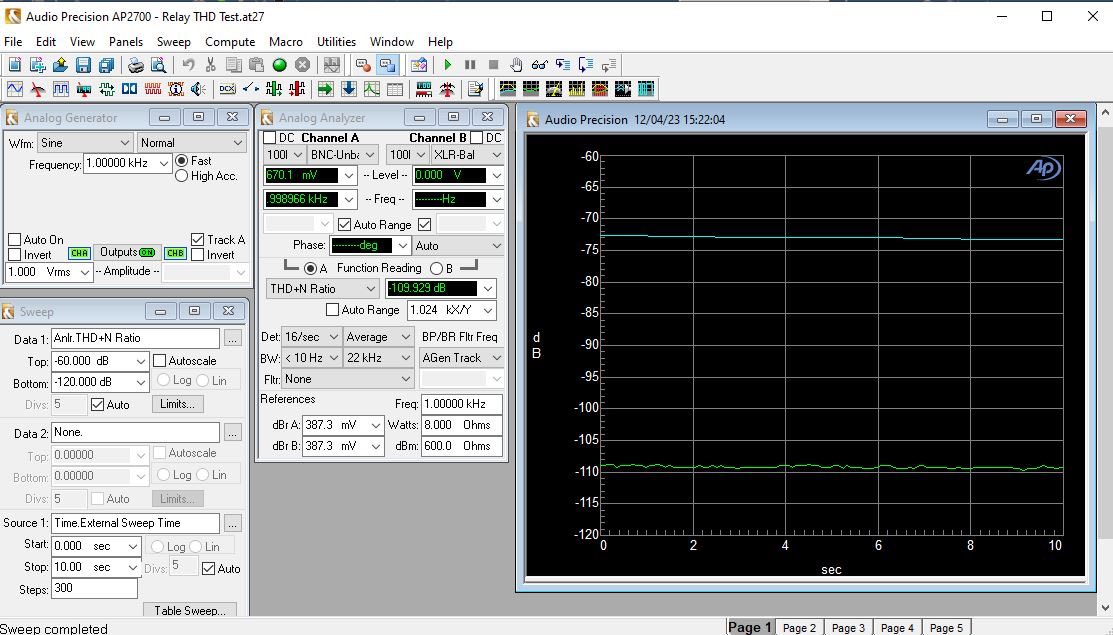The height and width of the screenshot is (635, 1113).
Task: Click the Print icon in toolbar
Action: [x=136, y=65]
